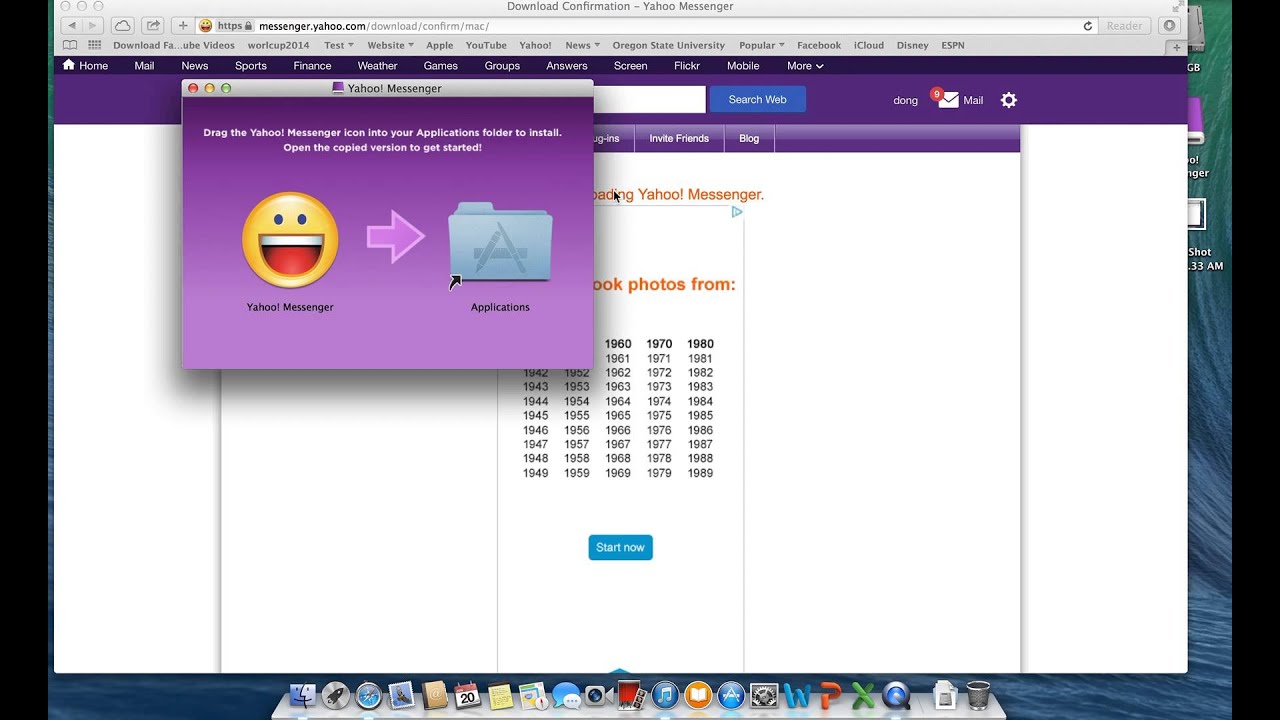Launch Microsoft Excel from the Dock
The image size is (1280, 720).
863,695
